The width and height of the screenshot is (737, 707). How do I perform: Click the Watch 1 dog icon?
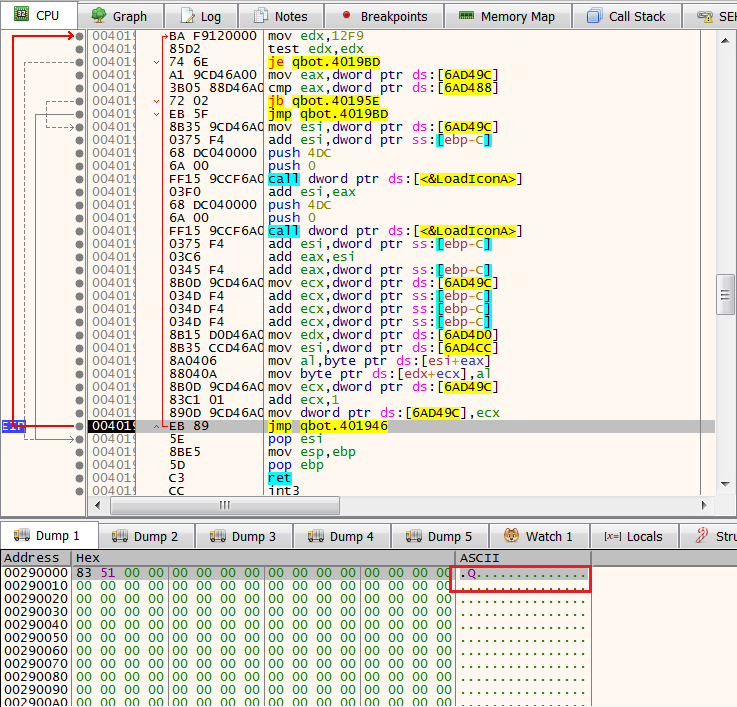coord(511,535)
